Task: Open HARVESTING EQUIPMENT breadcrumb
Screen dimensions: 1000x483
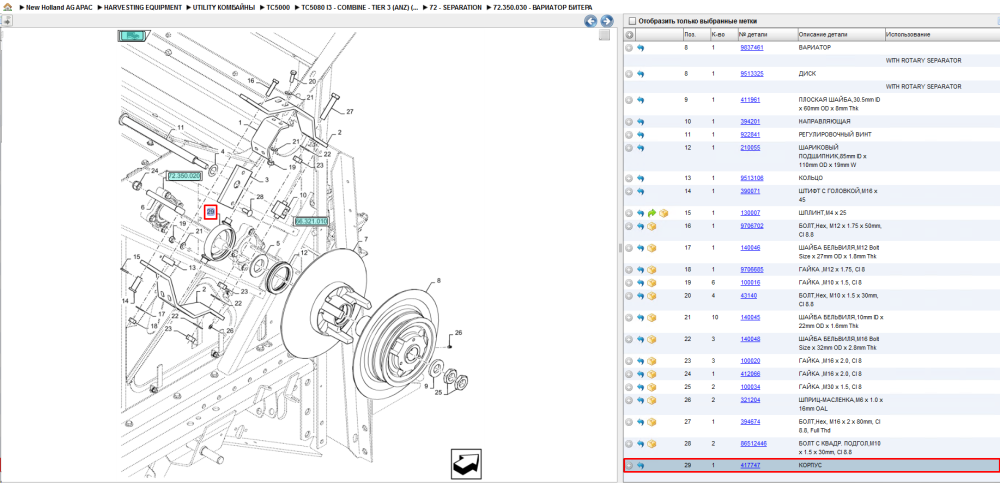Action: (143, 7)
